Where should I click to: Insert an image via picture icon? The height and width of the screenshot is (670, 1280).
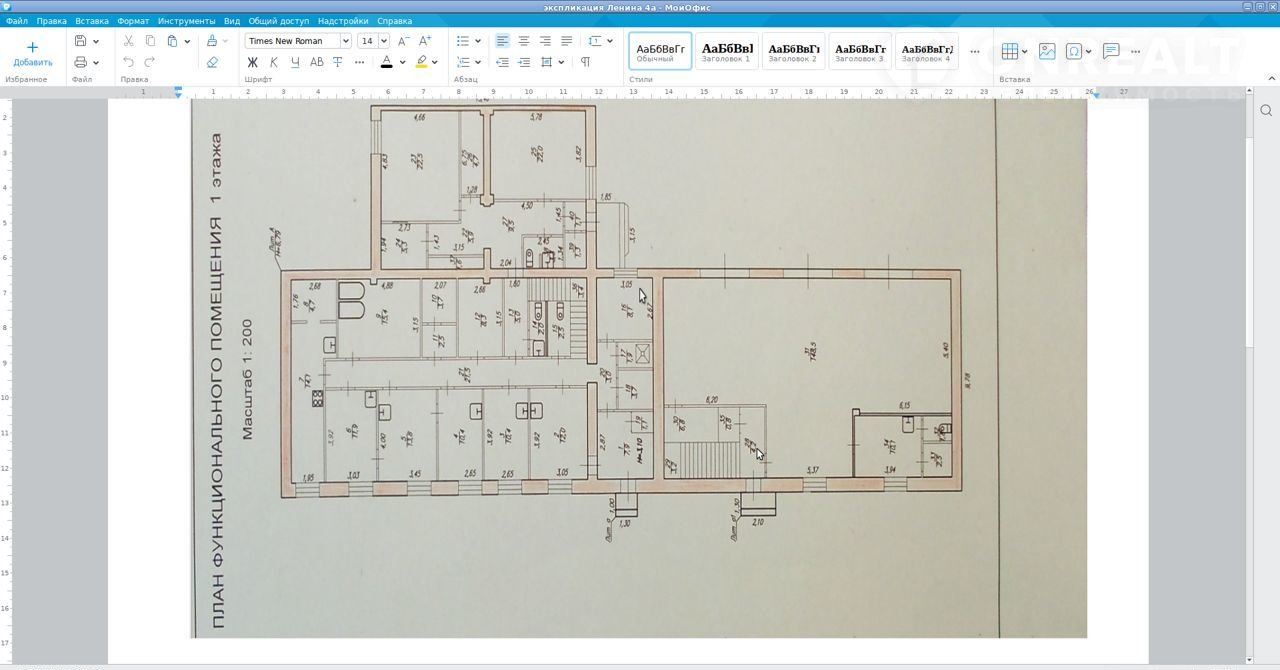pos(1047,51)
